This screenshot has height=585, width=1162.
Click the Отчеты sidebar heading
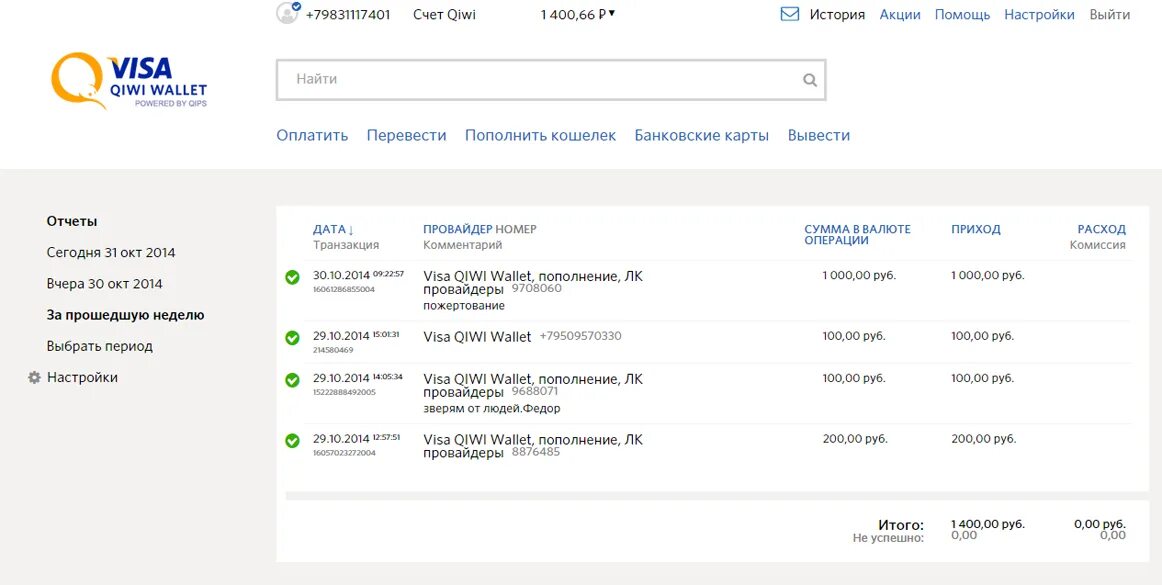(x=72, y=222)
